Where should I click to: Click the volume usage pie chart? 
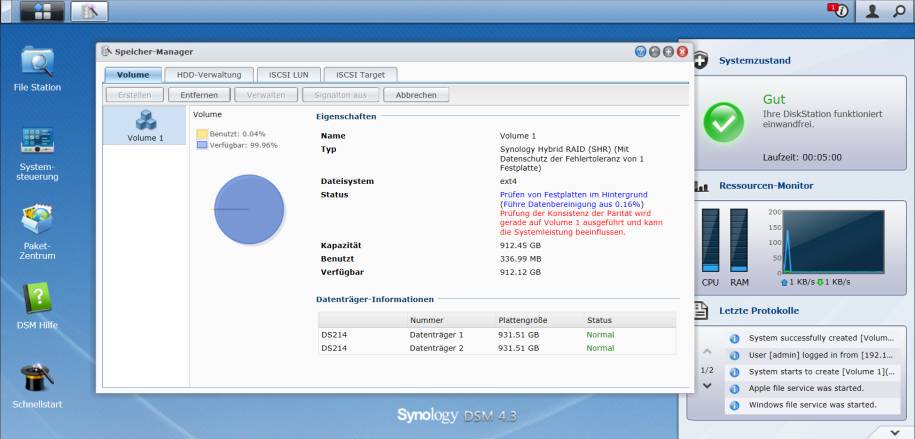click(249, 209)
